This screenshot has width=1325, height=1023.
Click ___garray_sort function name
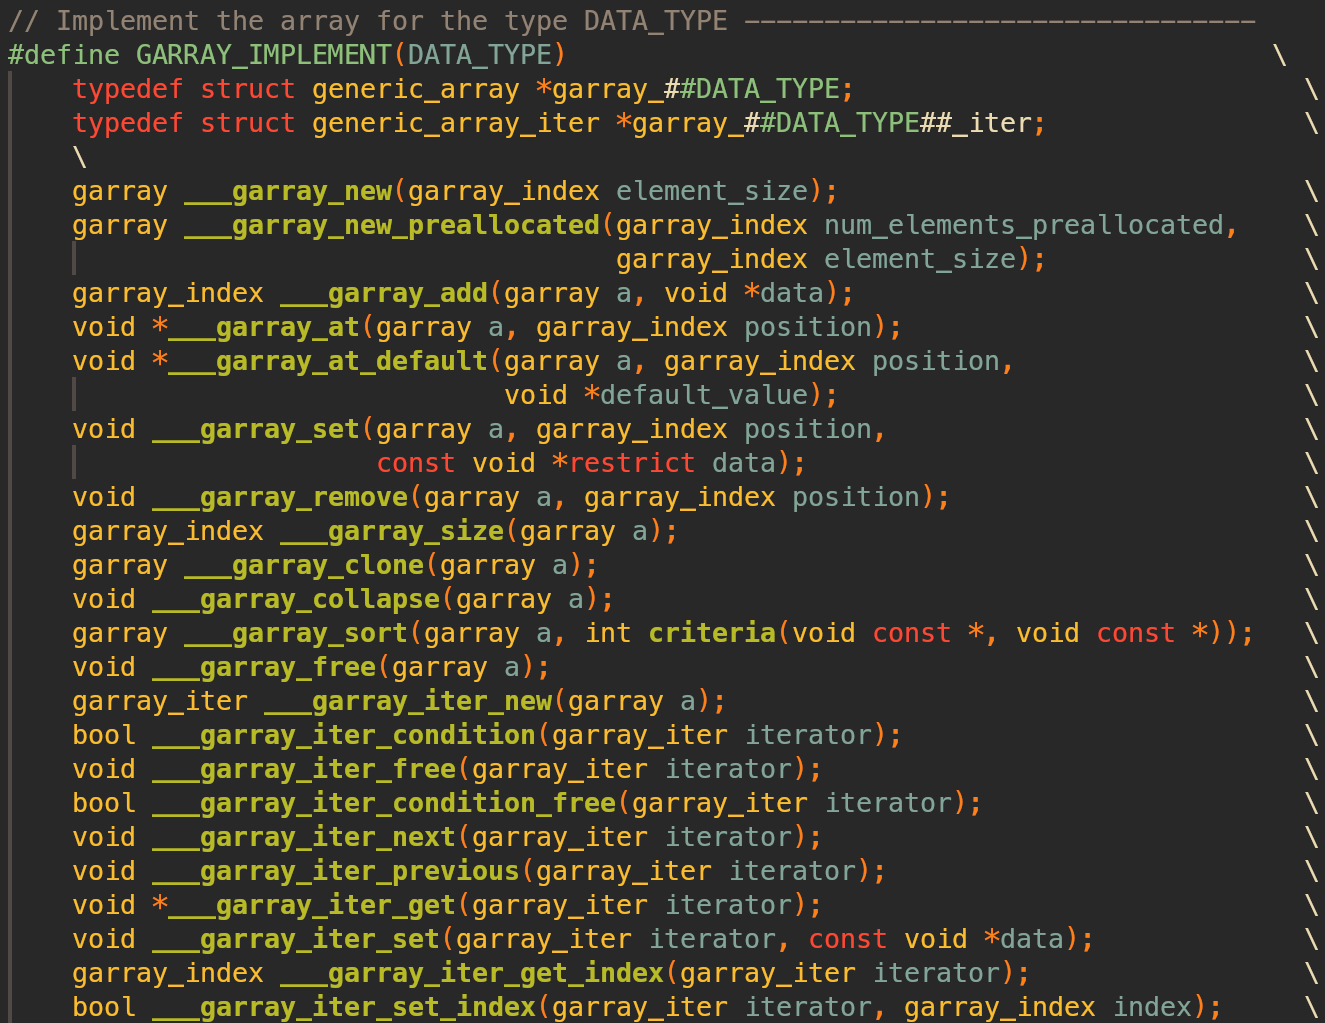point(296,633)
